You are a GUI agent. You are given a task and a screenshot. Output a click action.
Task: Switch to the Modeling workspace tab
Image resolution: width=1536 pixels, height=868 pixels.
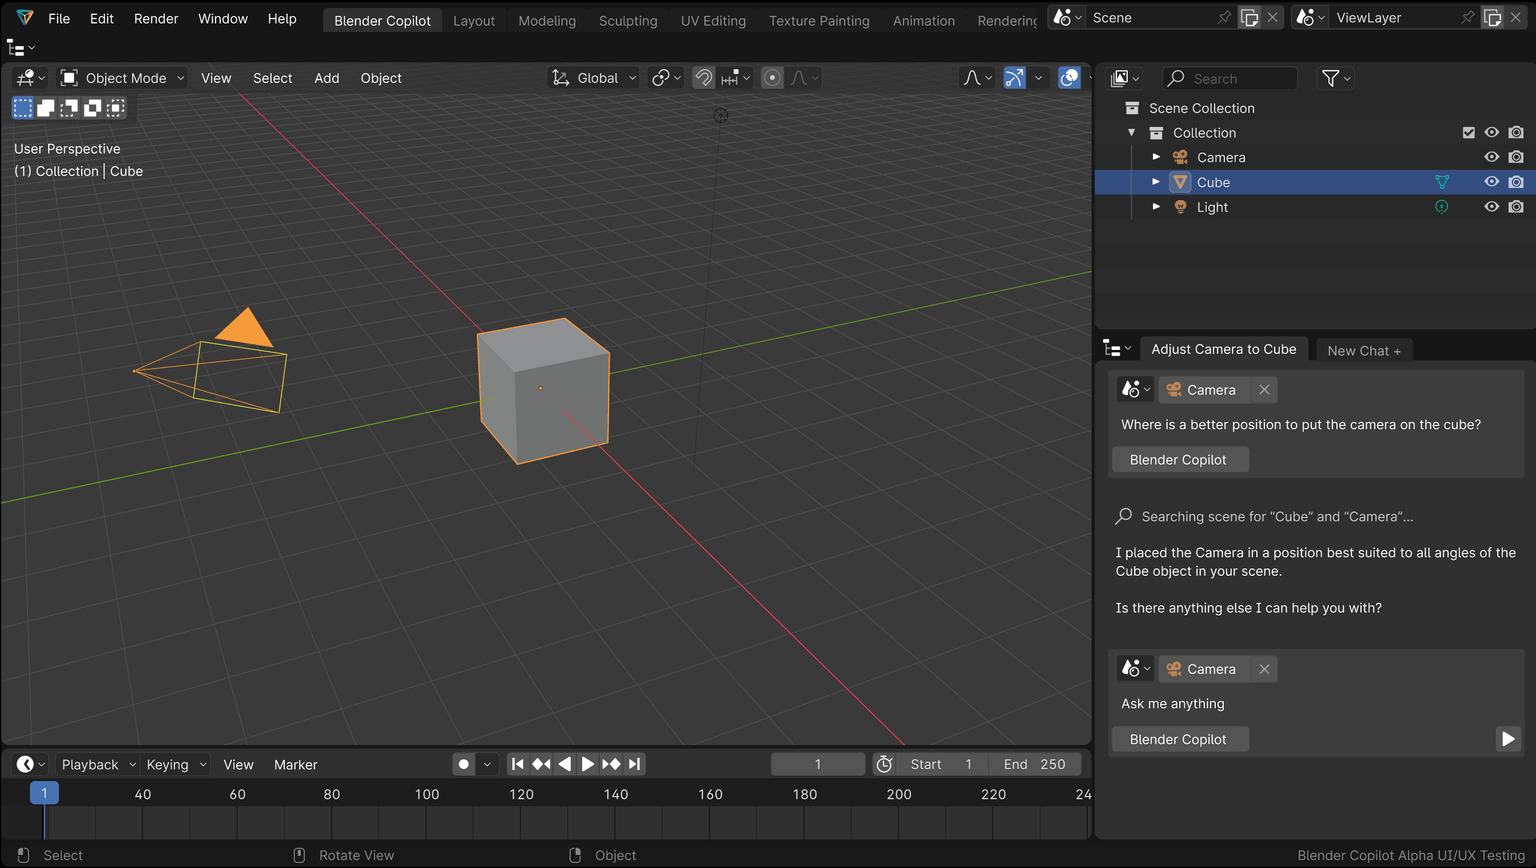click(547, 20)
